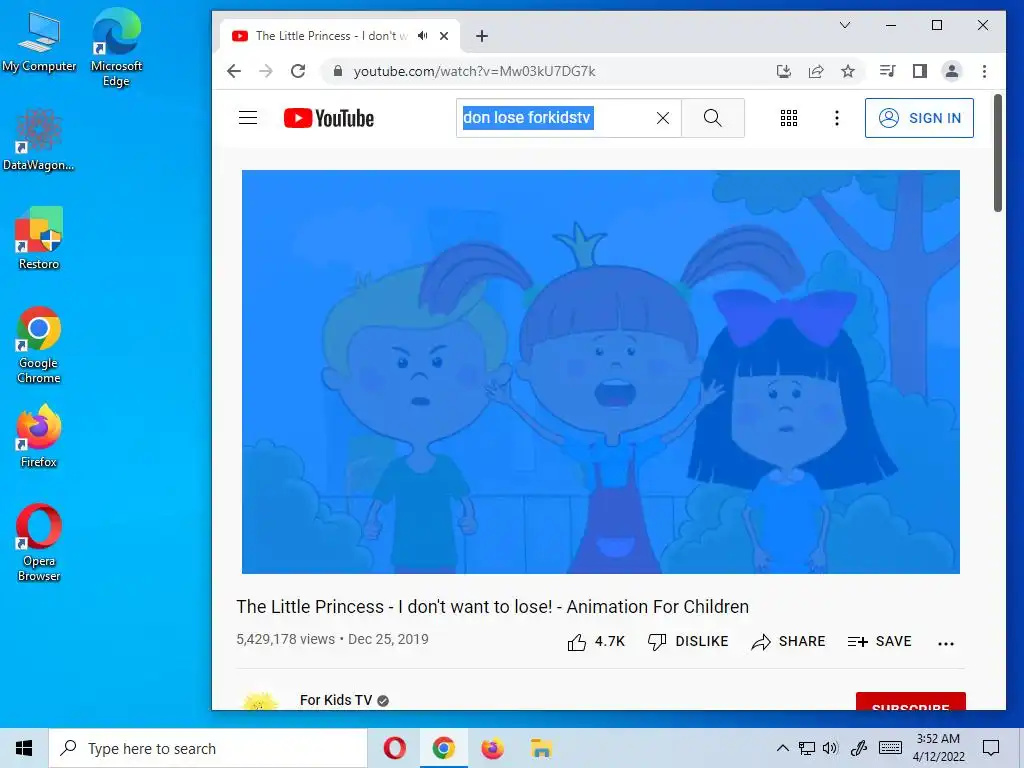The height and width of the screenshot is (768, 1024).
Task: Clear the search box with the X
Action: pos(663,118)
